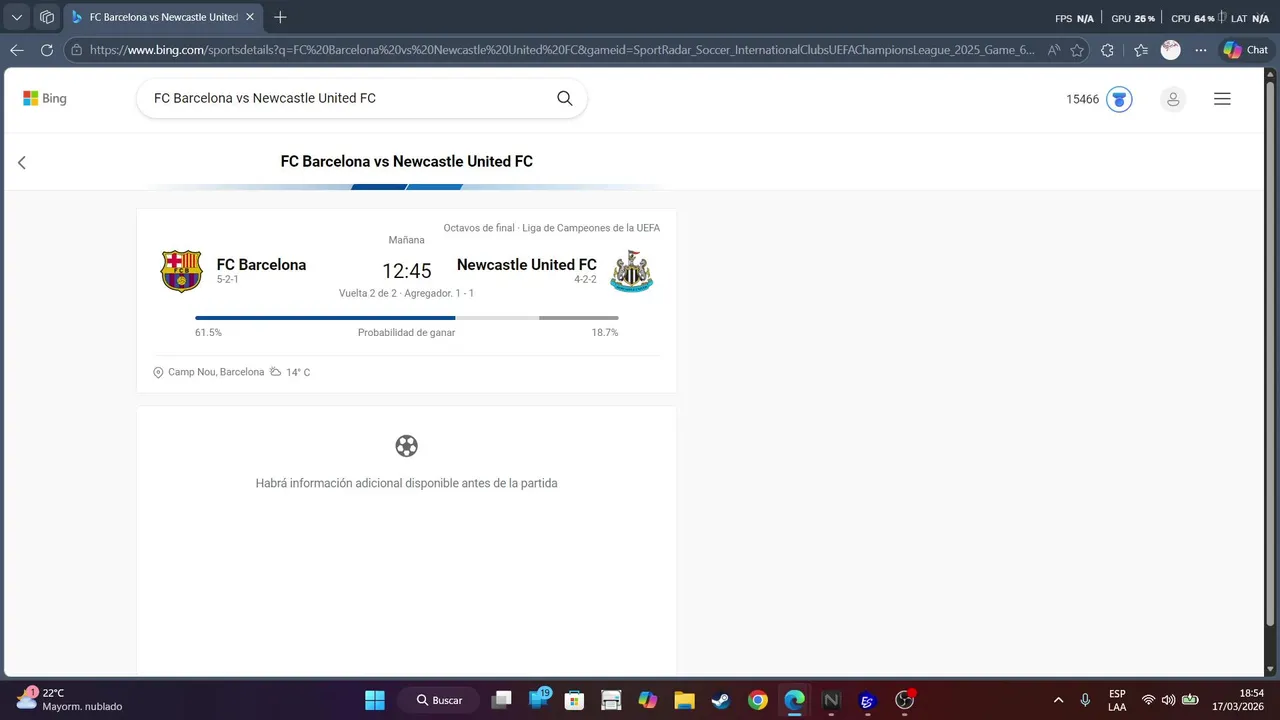Click the 61.5% win probability value
This screenshot has height=720, width=1280.
tap(208, 332)
